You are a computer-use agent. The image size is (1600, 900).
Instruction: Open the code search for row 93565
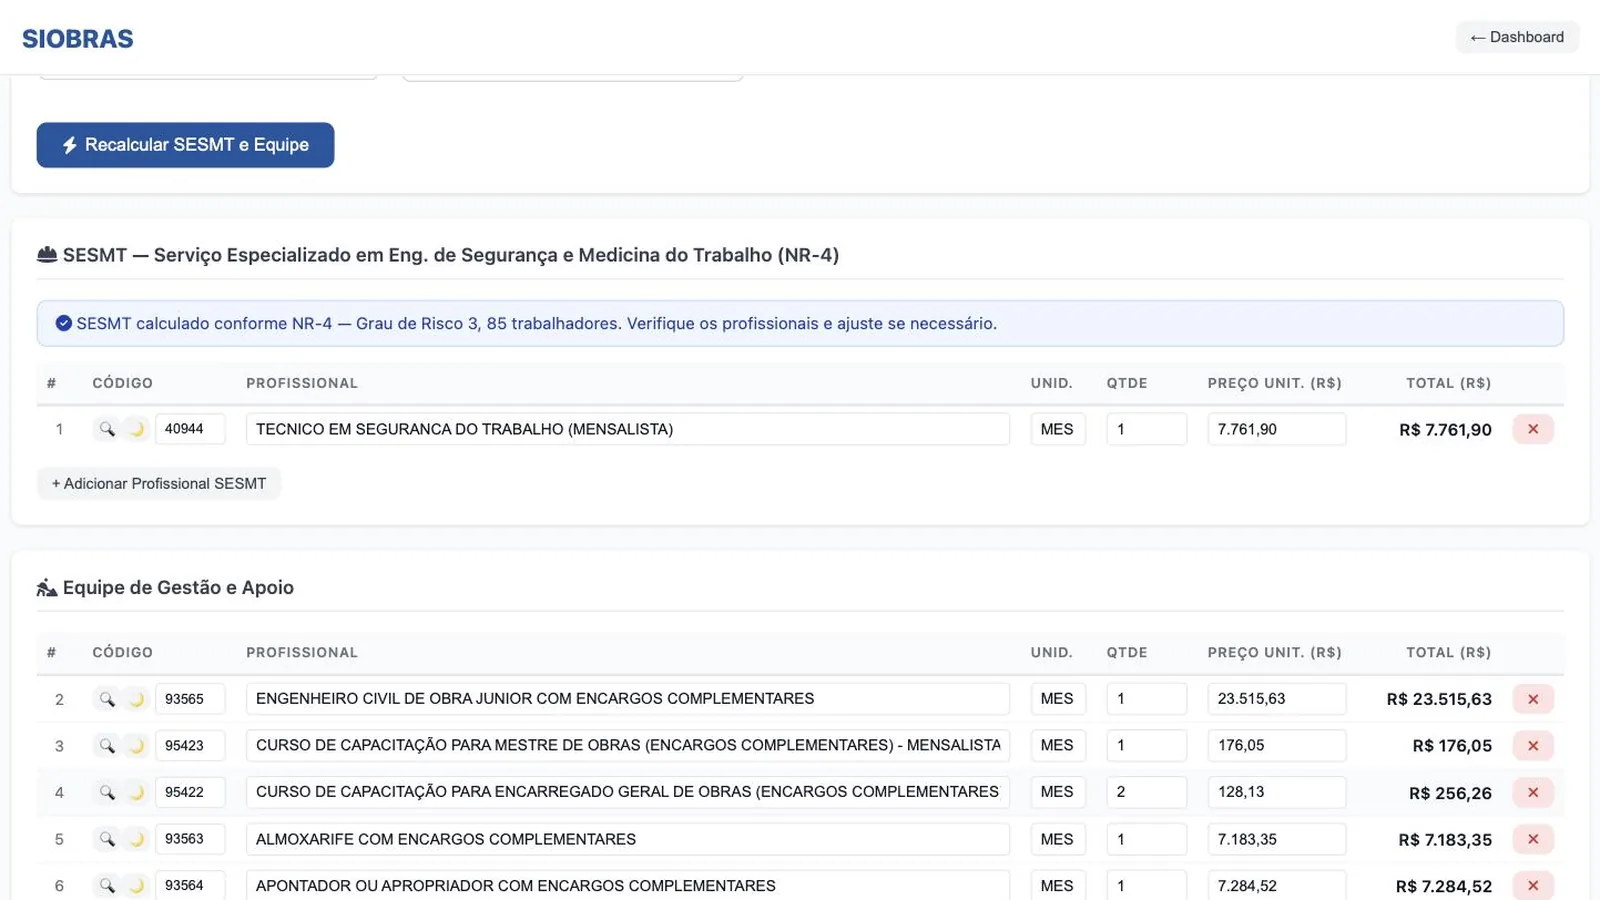(x=106, y=699)
